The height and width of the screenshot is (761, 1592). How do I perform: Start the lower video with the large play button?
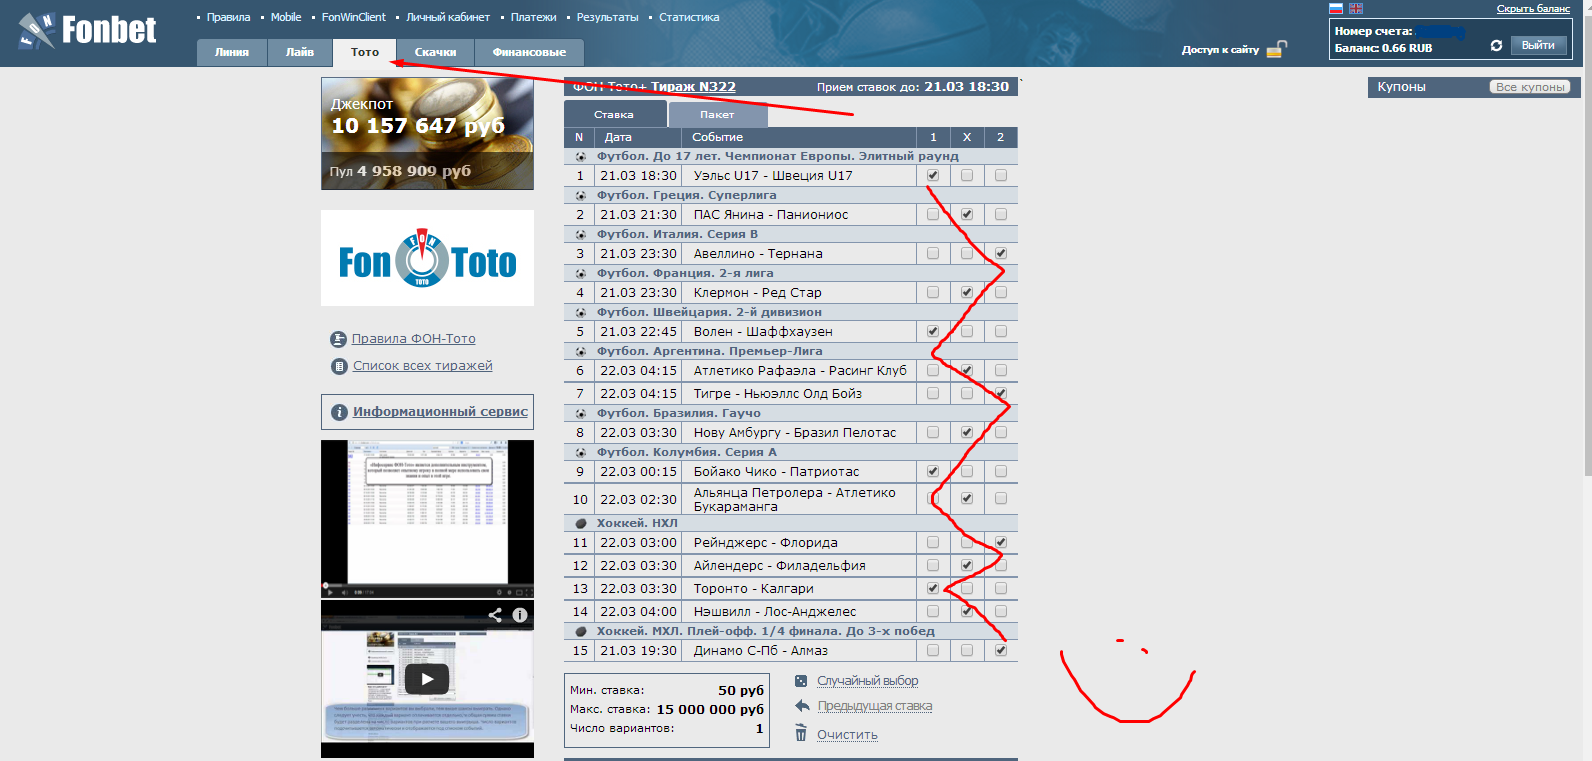[427, 679]
